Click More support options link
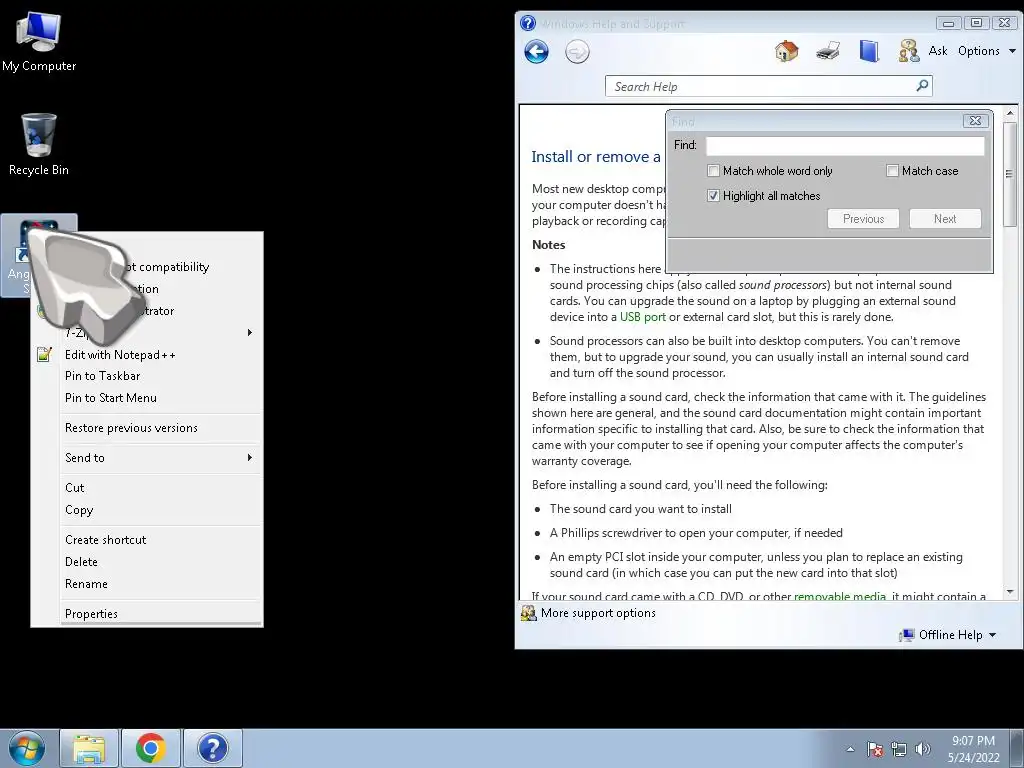Viewport: 1024px width, 768px height. tap(598, 613)
